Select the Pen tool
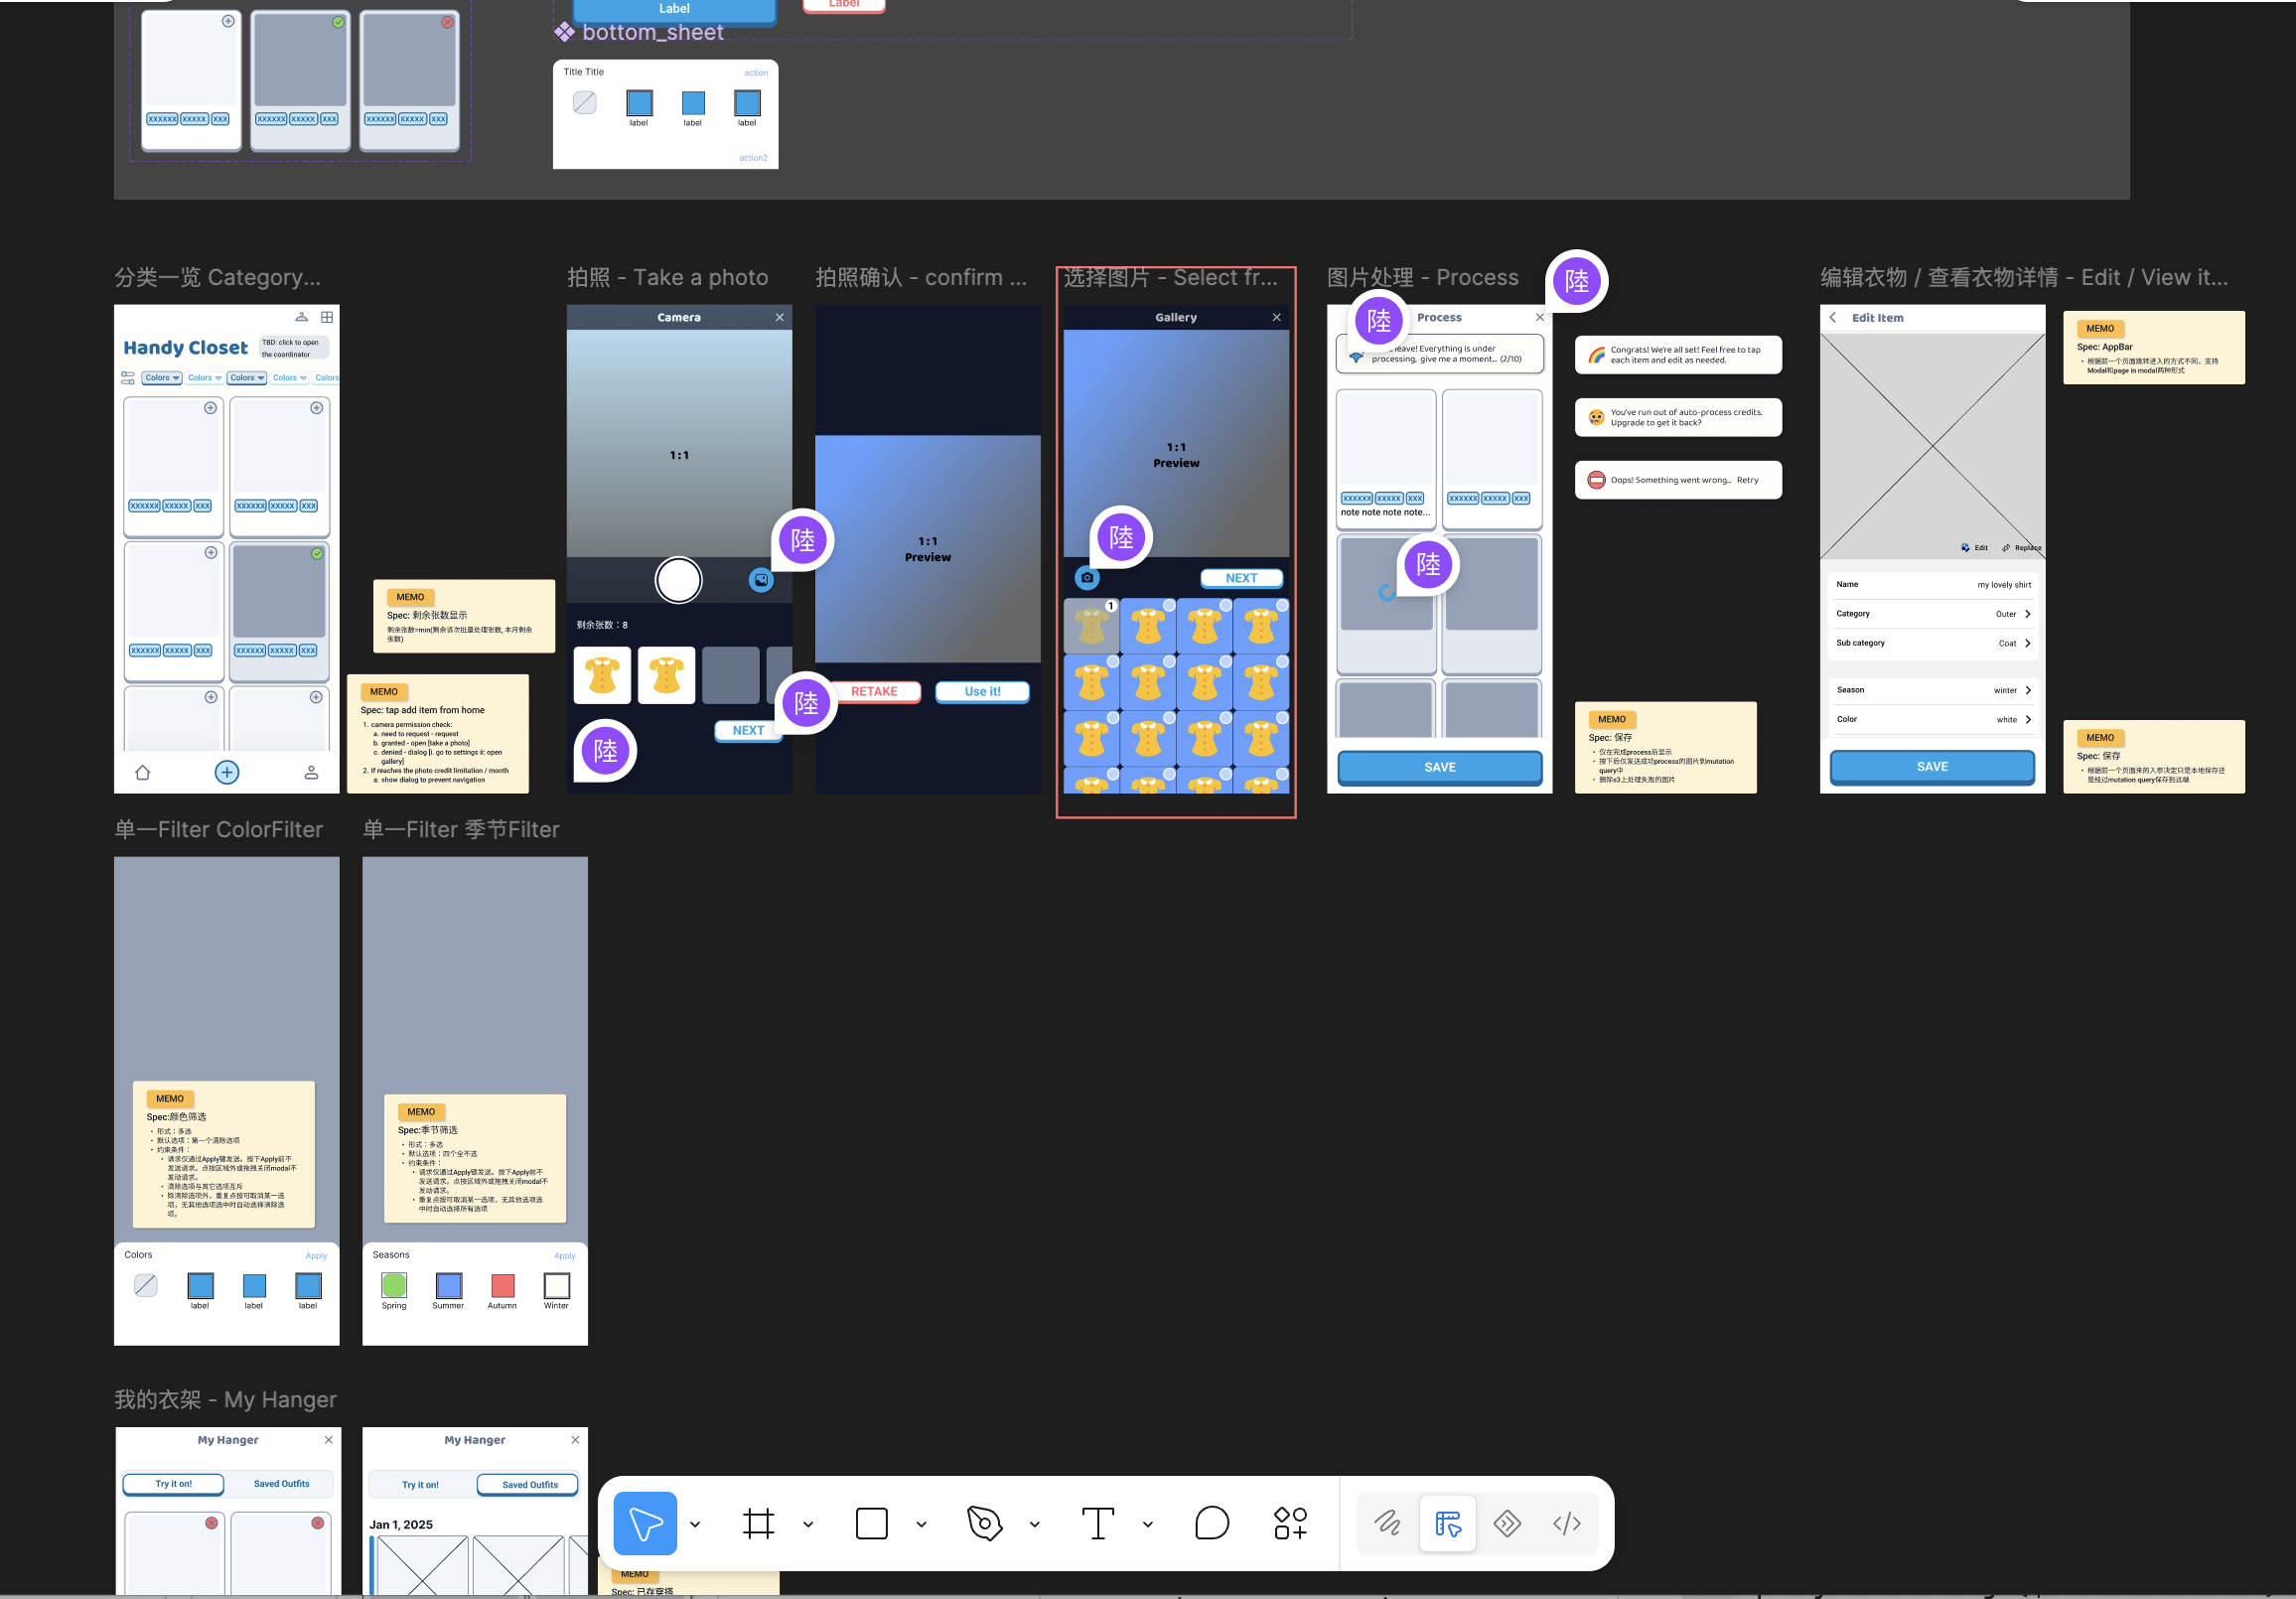The height and width of the screenshot is (1599, 2296). click(984, 1523)
